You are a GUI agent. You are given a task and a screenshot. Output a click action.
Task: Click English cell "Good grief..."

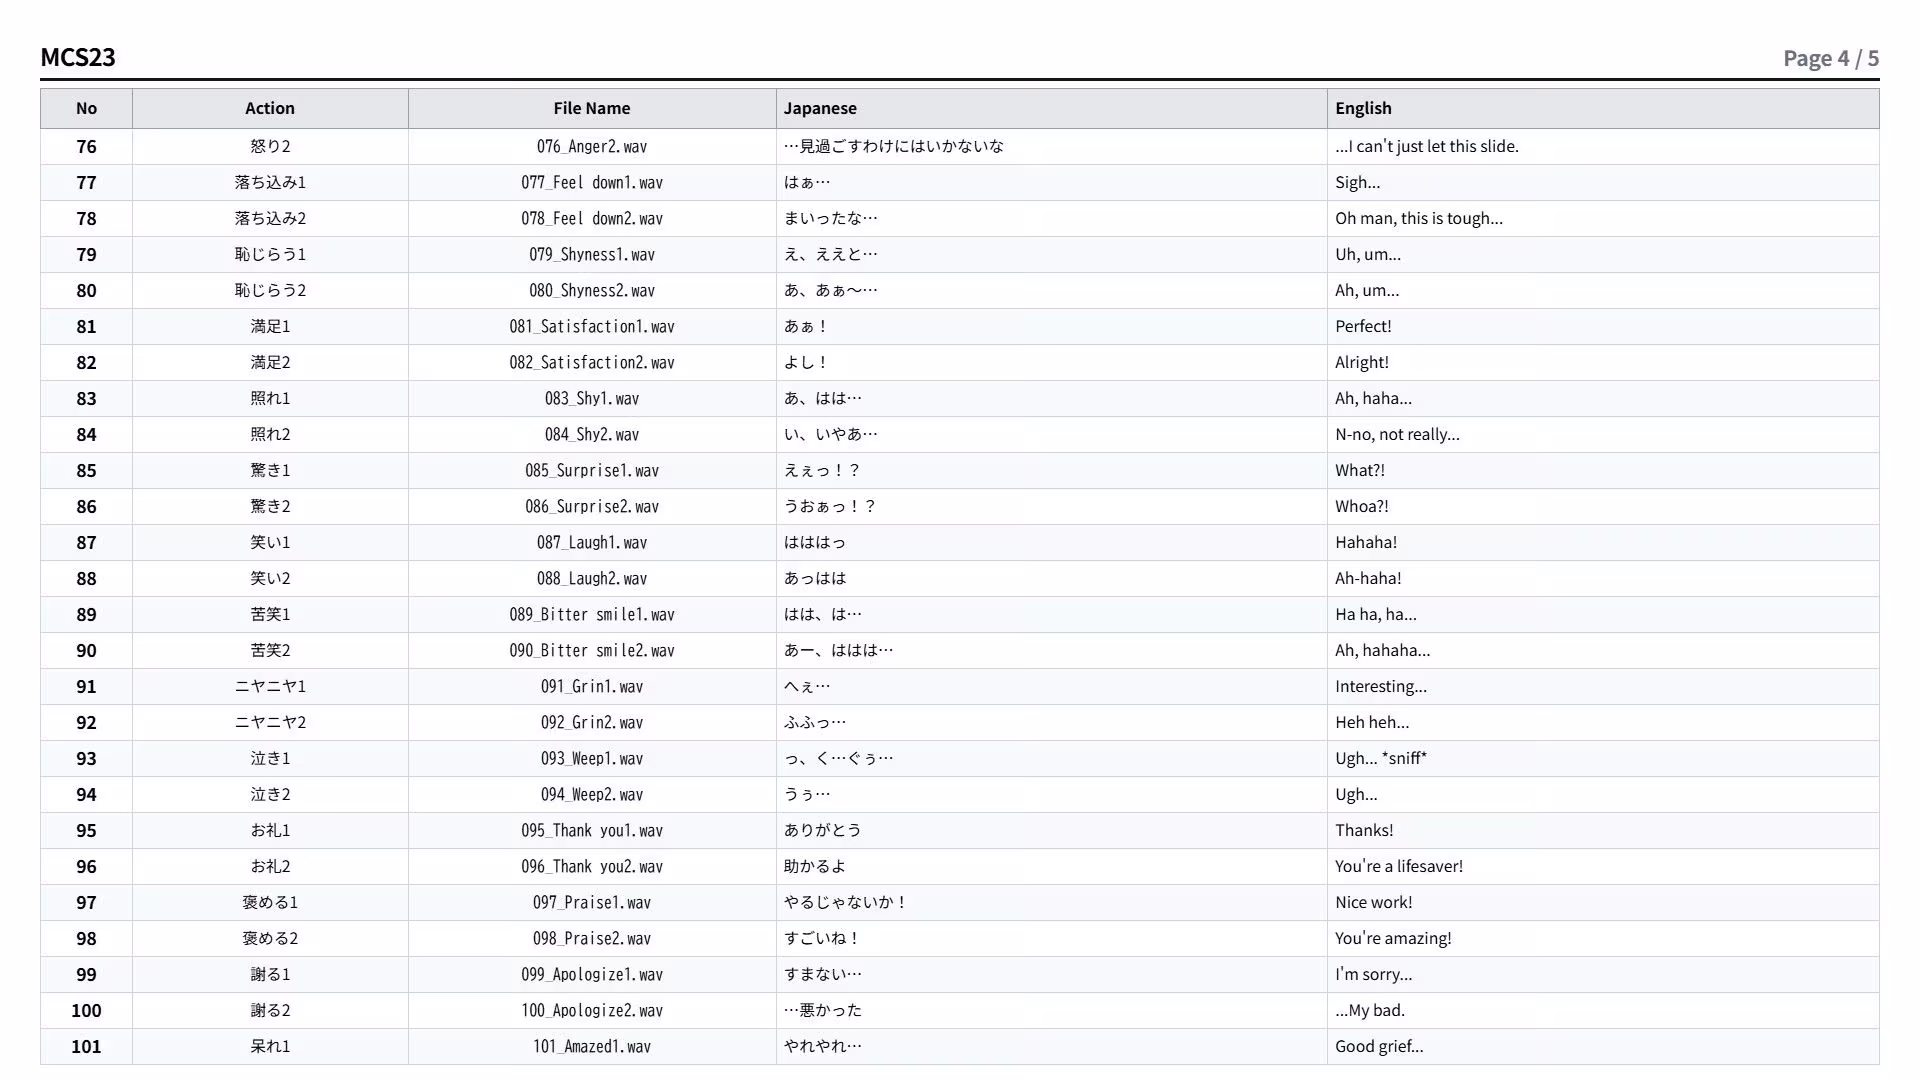pos(1603,1047)
